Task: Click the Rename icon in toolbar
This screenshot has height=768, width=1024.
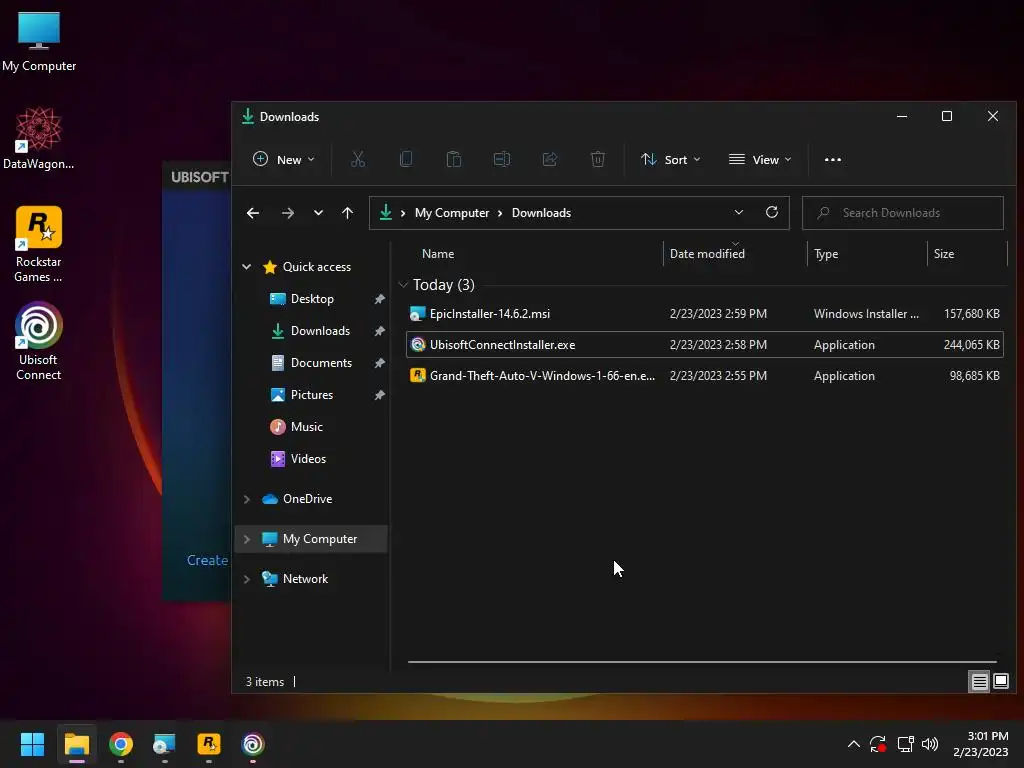Action: coord(502,159)
